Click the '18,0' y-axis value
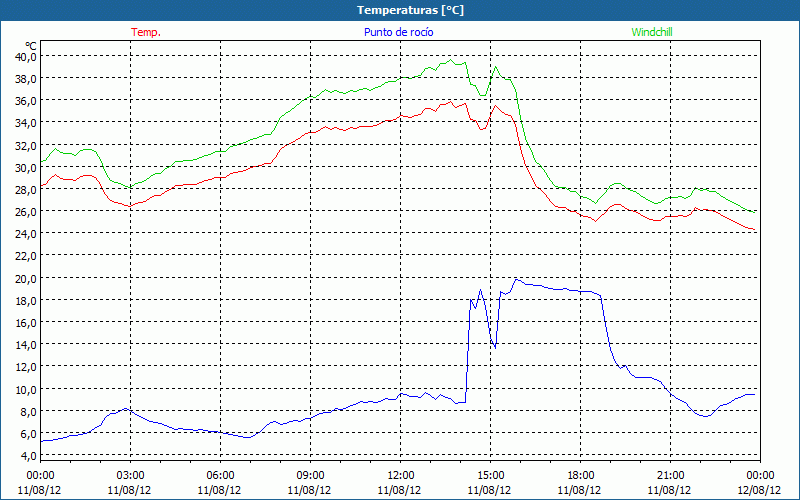This screenshot has width=800, height=500. click(26, 301)
